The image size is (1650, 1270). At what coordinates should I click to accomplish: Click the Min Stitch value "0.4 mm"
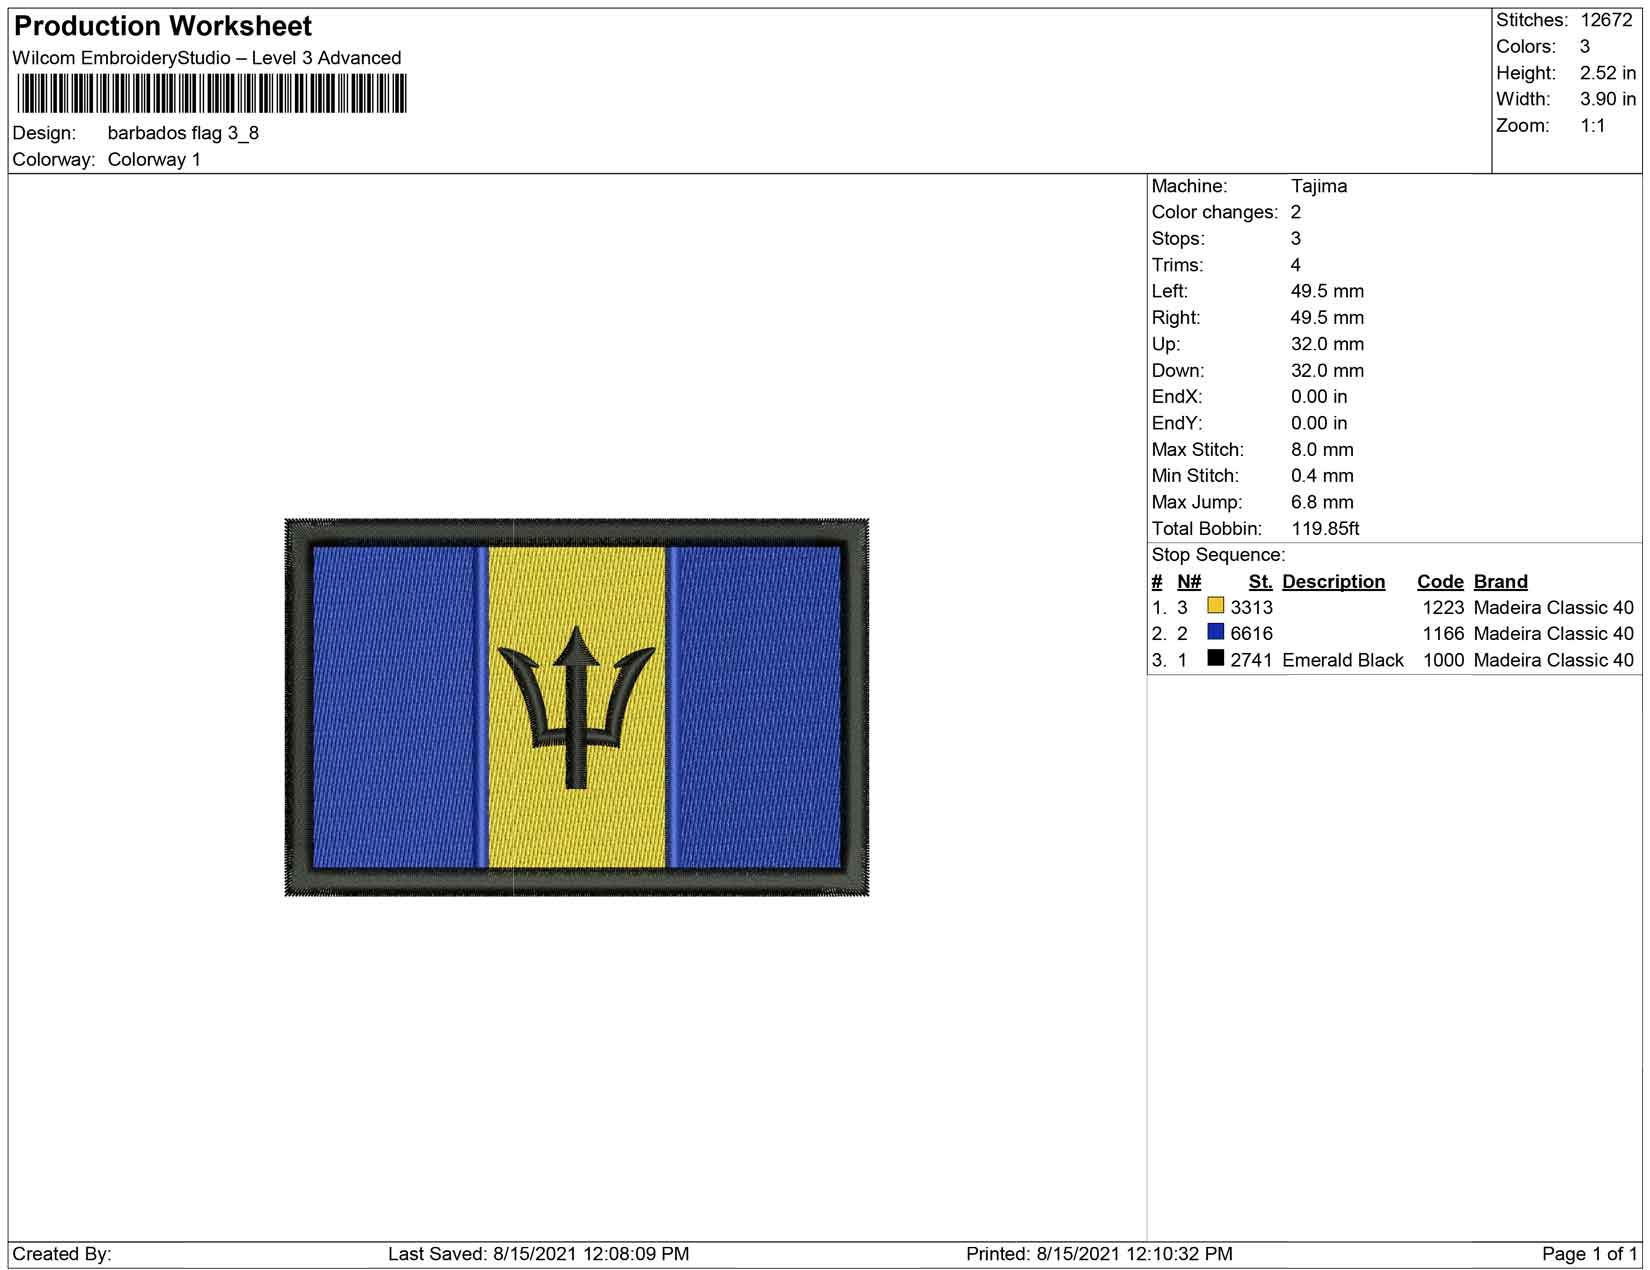click(1322, 476)
